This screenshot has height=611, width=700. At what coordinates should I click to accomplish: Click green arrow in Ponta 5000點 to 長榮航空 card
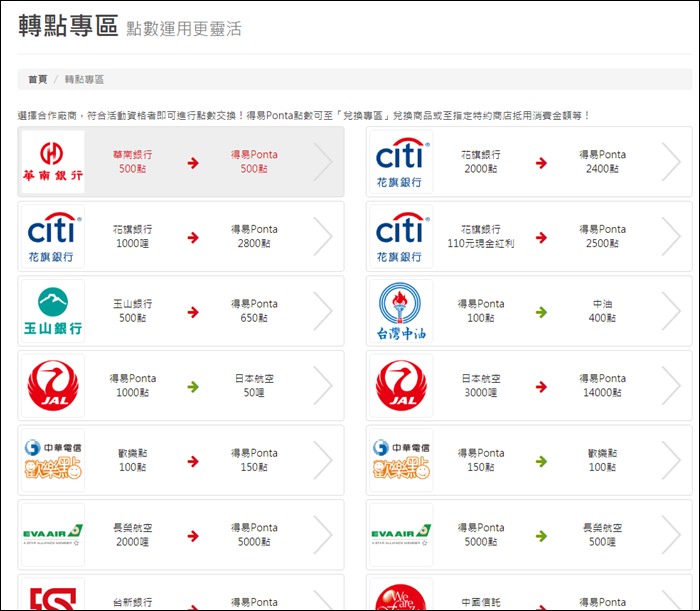coord(541,536)
